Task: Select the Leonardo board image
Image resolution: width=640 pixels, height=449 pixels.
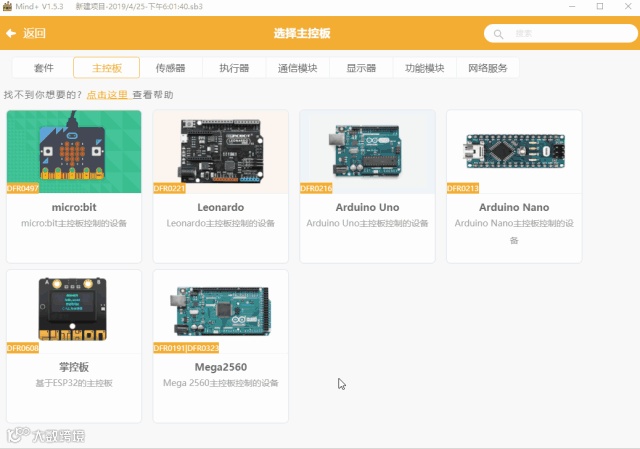Action: click(221, 151)
